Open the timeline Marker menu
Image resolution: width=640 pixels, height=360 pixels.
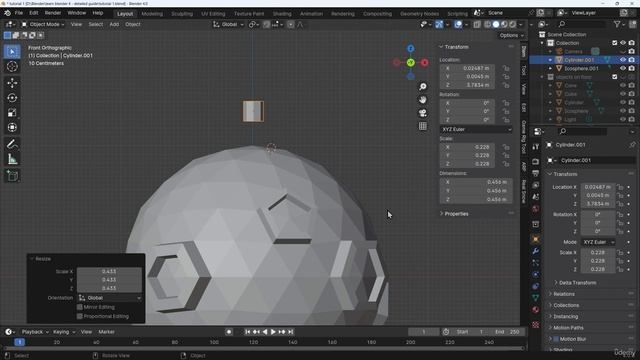107,332
